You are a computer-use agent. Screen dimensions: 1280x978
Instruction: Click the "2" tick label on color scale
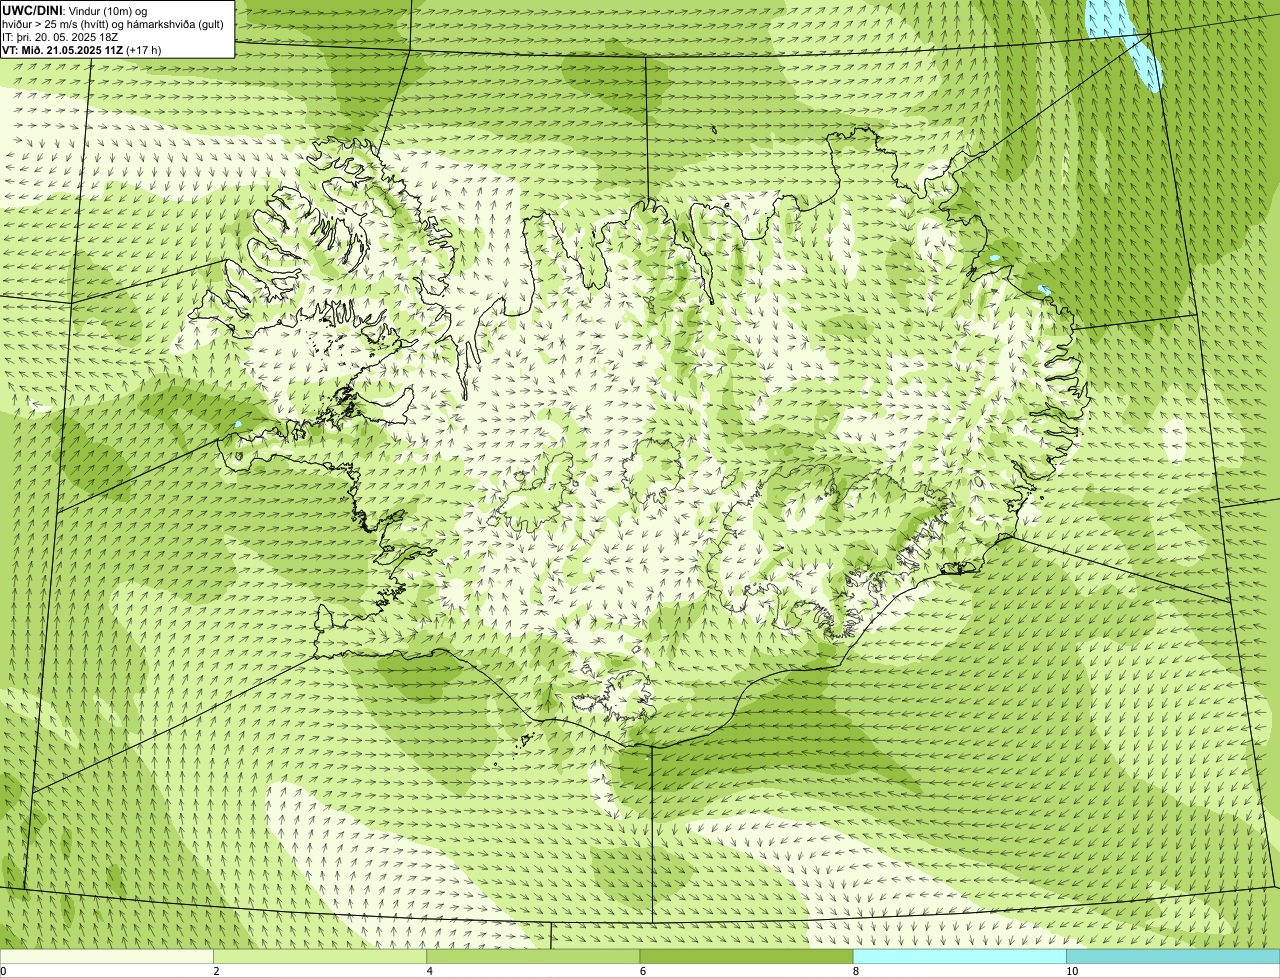(x=216, y=971)
